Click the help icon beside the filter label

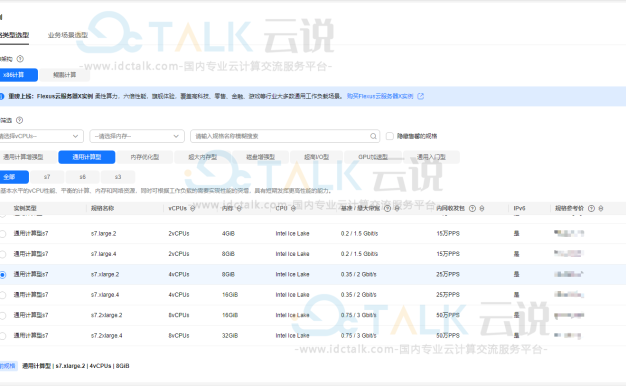[19, 120]
